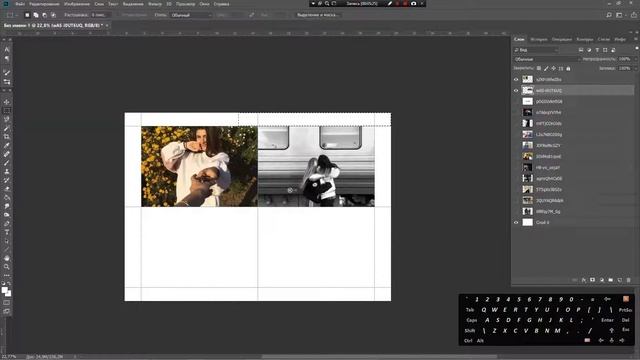Click Ctrl key on on-screen keyboard
The width and height of the screenshot is (640, 360).
tap(468, 340)
